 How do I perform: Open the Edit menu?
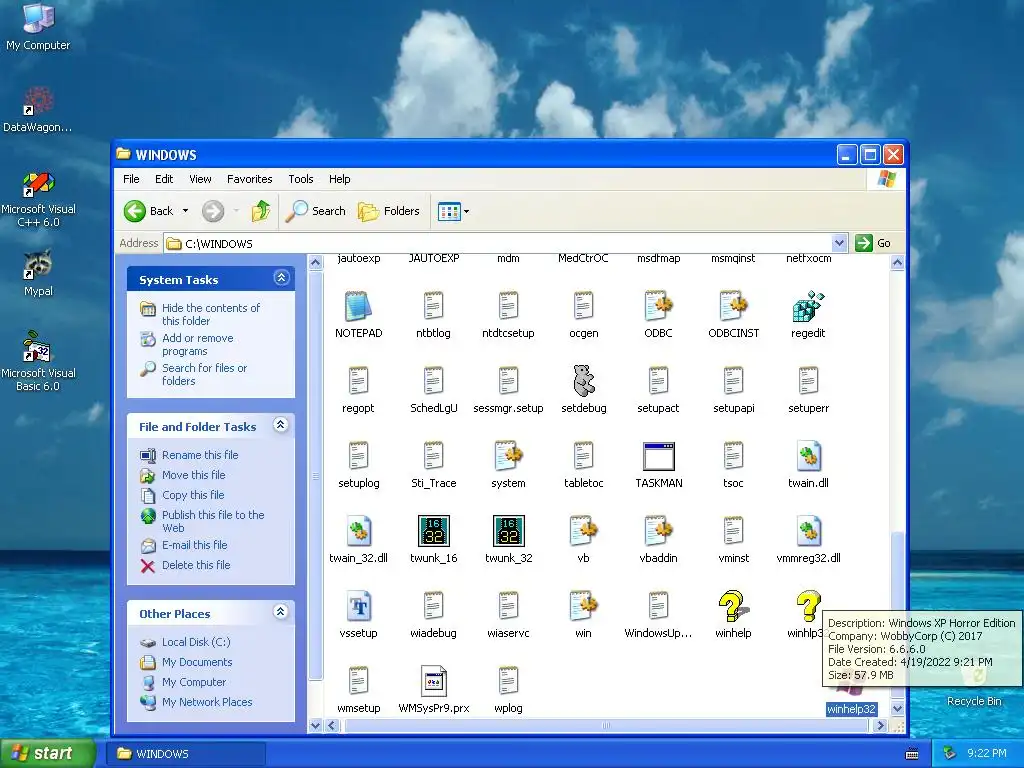pos(164,179)
